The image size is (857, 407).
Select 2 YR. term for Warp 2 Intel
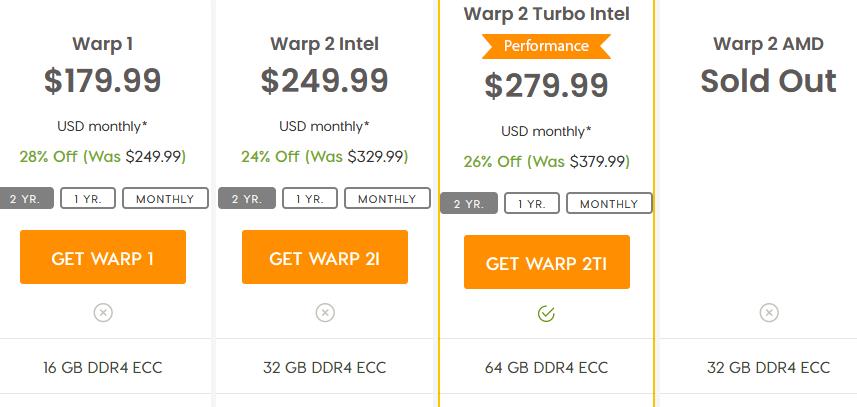point(247,198)
